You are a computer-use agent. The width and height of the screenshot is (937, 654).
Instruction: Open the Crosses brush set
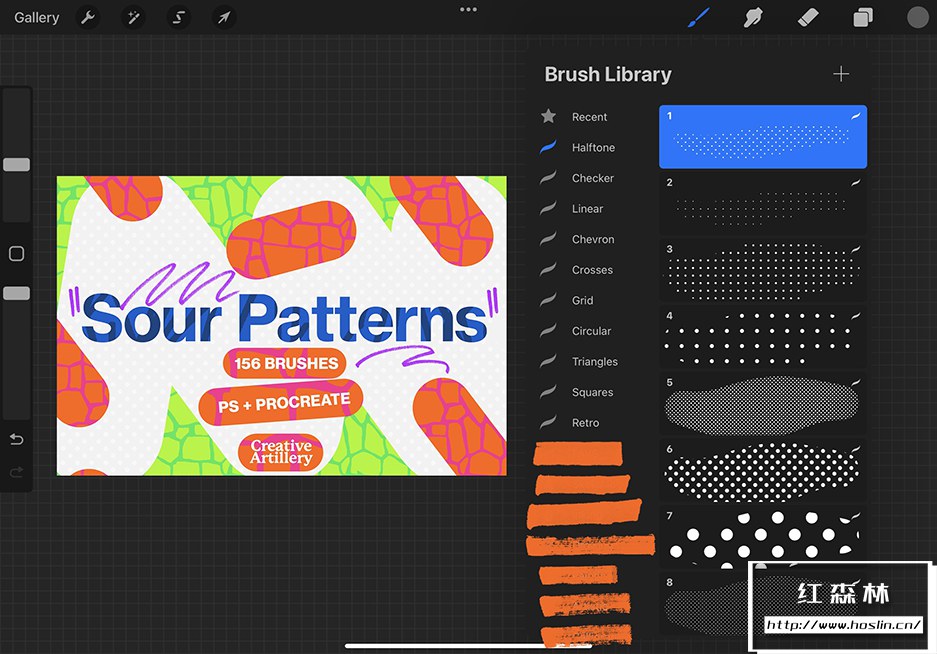point(592,270)
